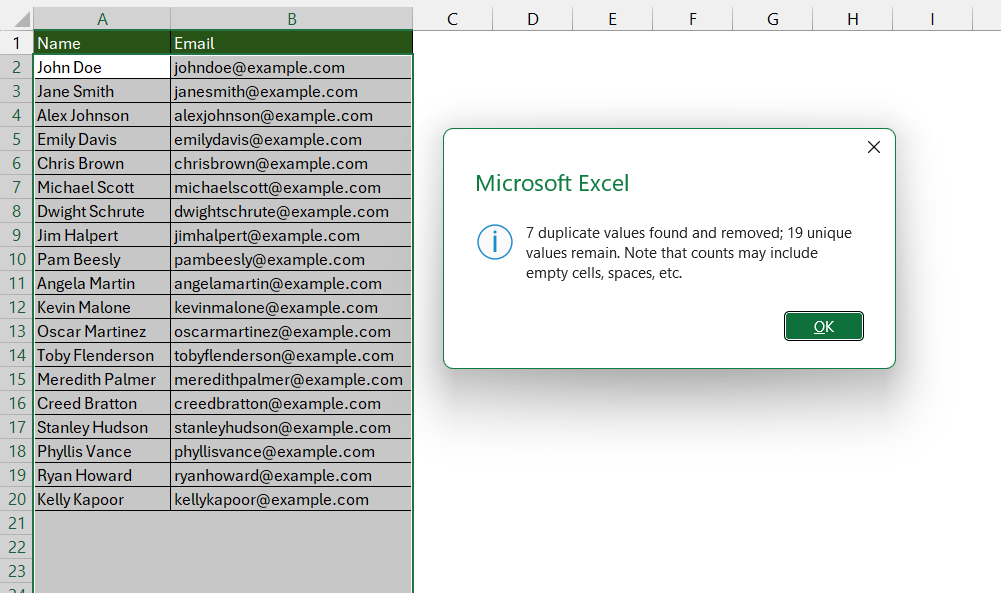Select the Michael Scott cell
The width and height of the screenshot is (1001, 593).
coord(102,187)
